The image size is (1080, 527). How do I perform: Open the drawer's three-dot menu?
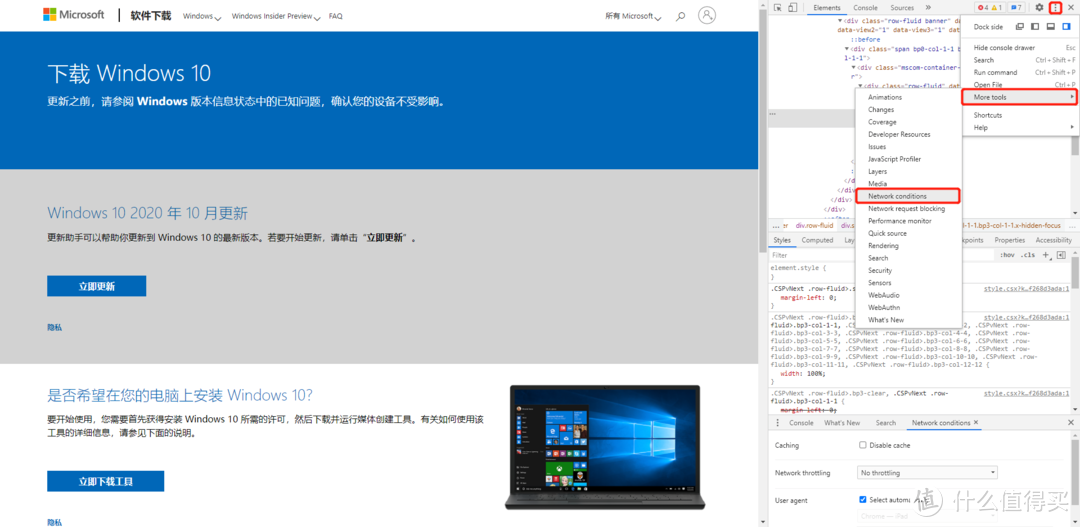coord(778,422)
